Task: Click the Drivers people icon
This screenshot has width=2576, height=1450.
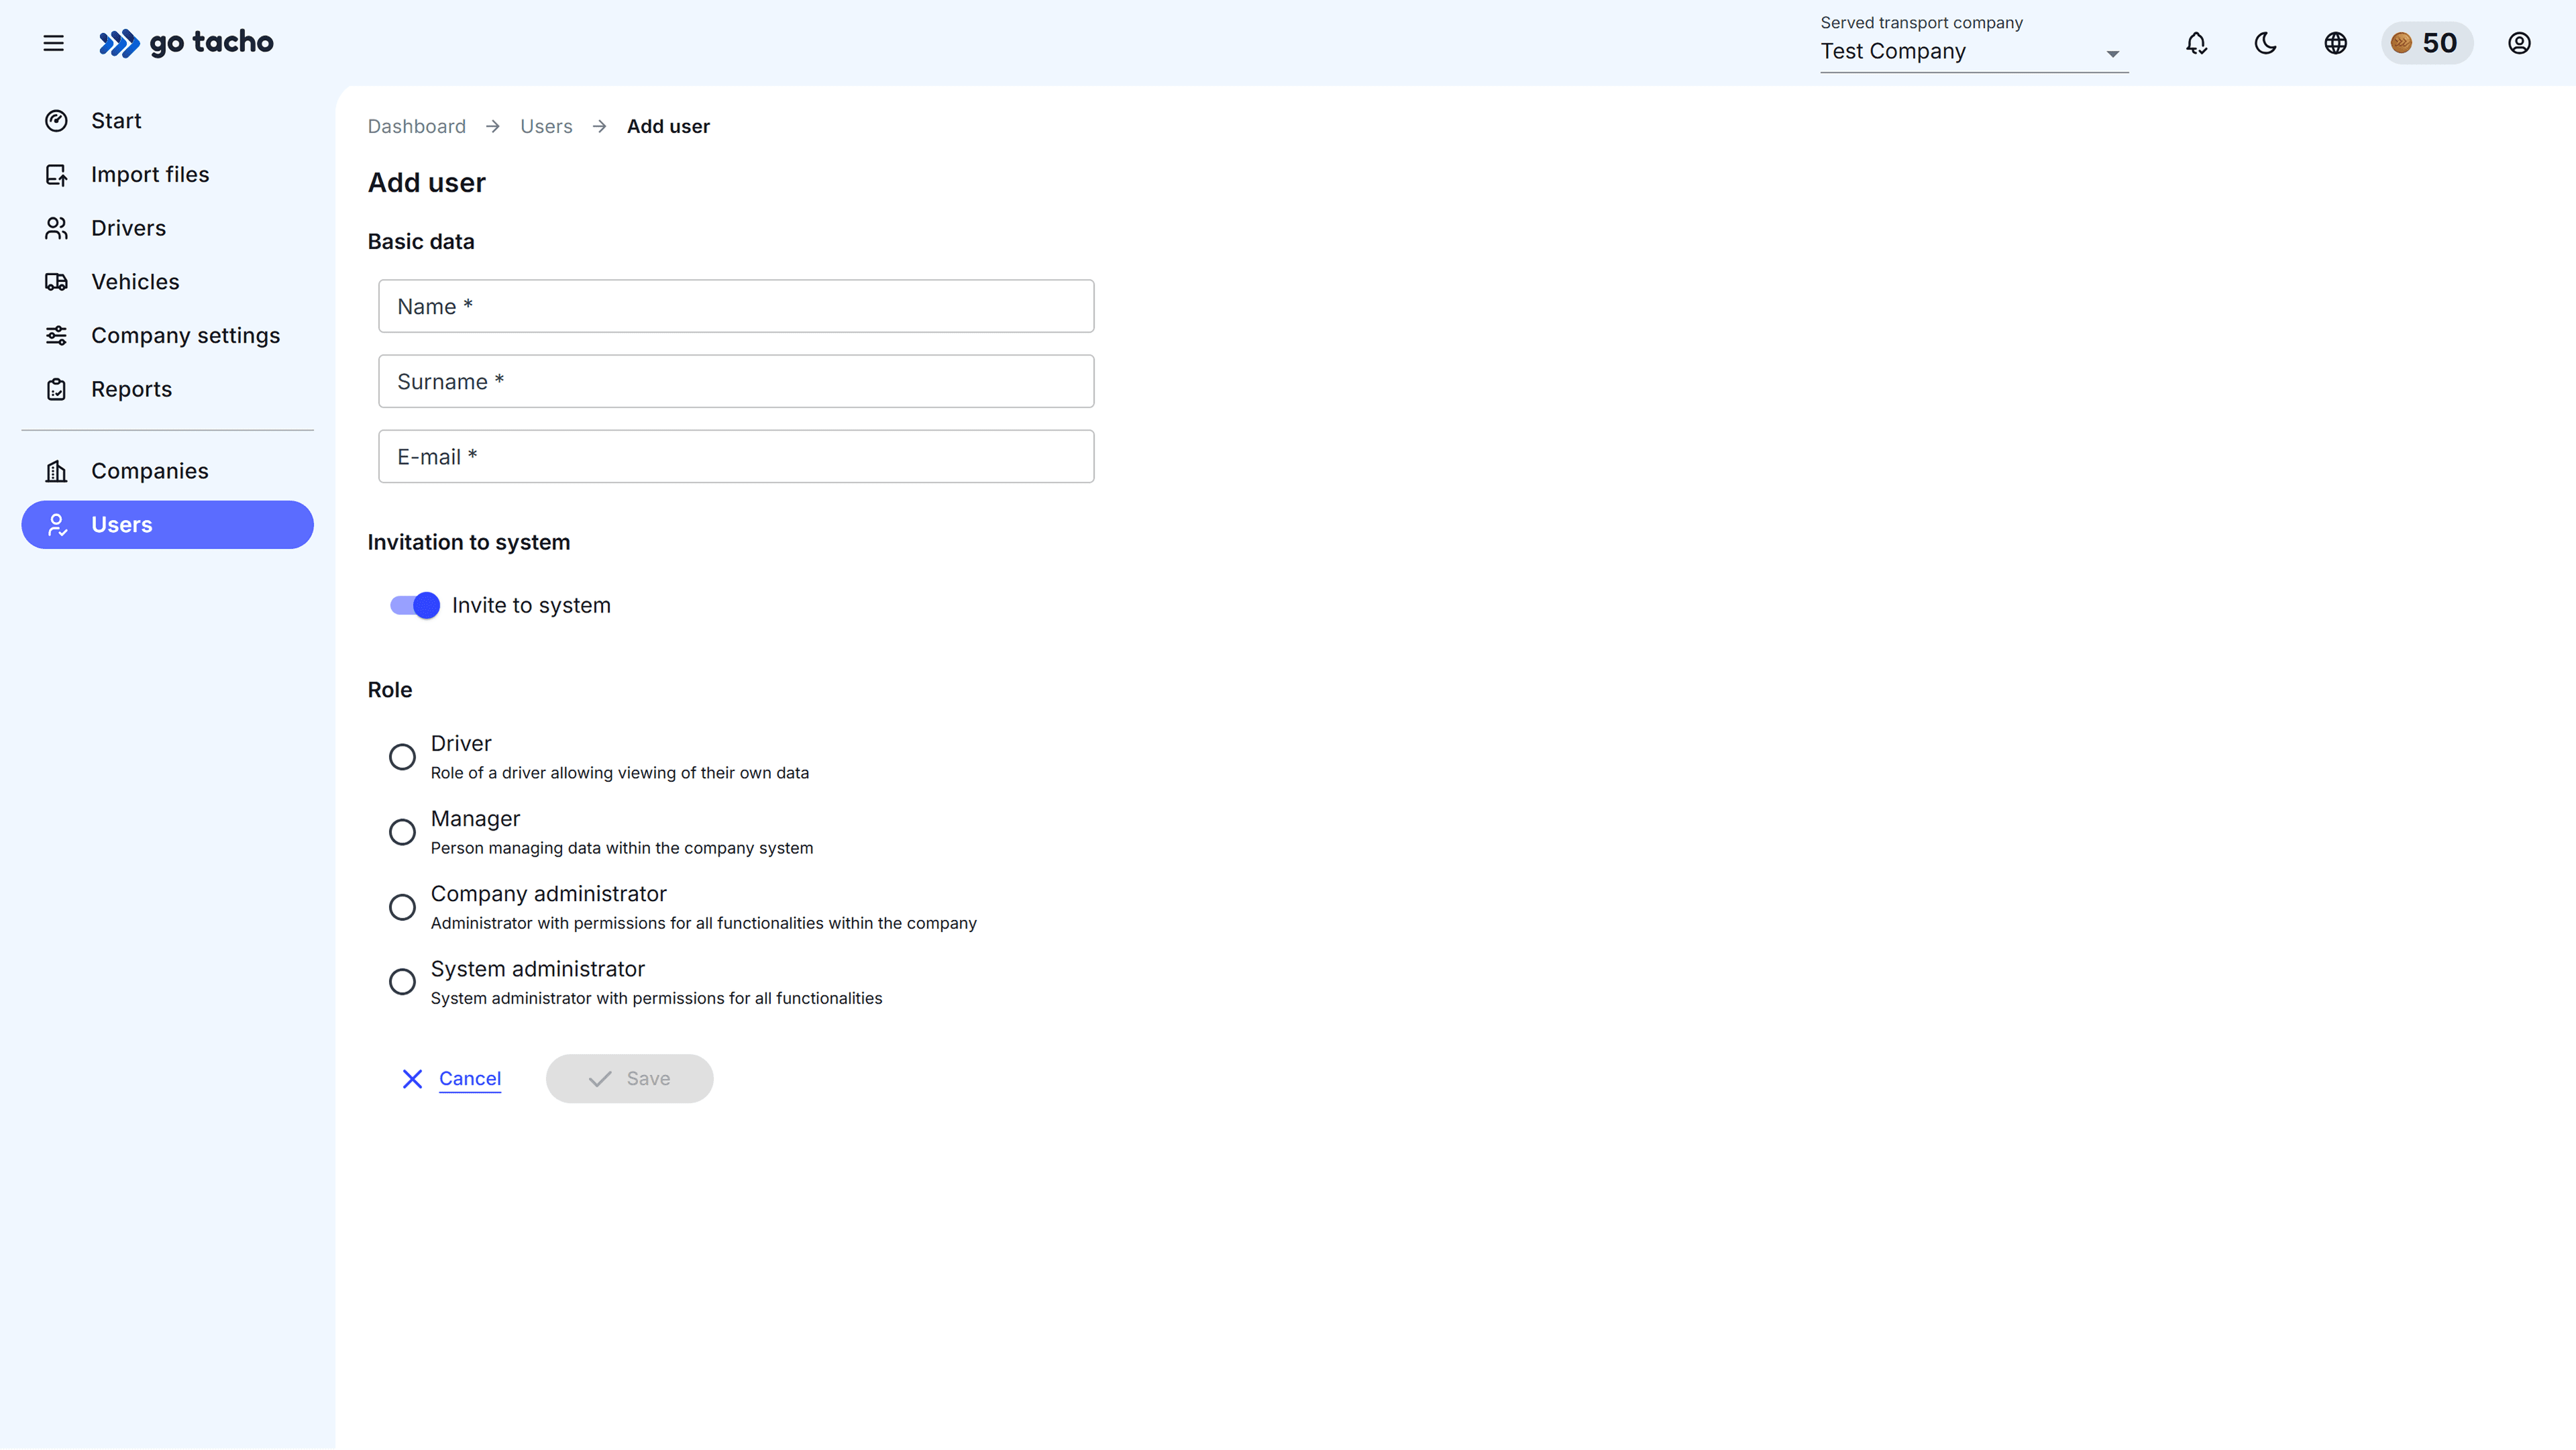Action: [57, 228]
